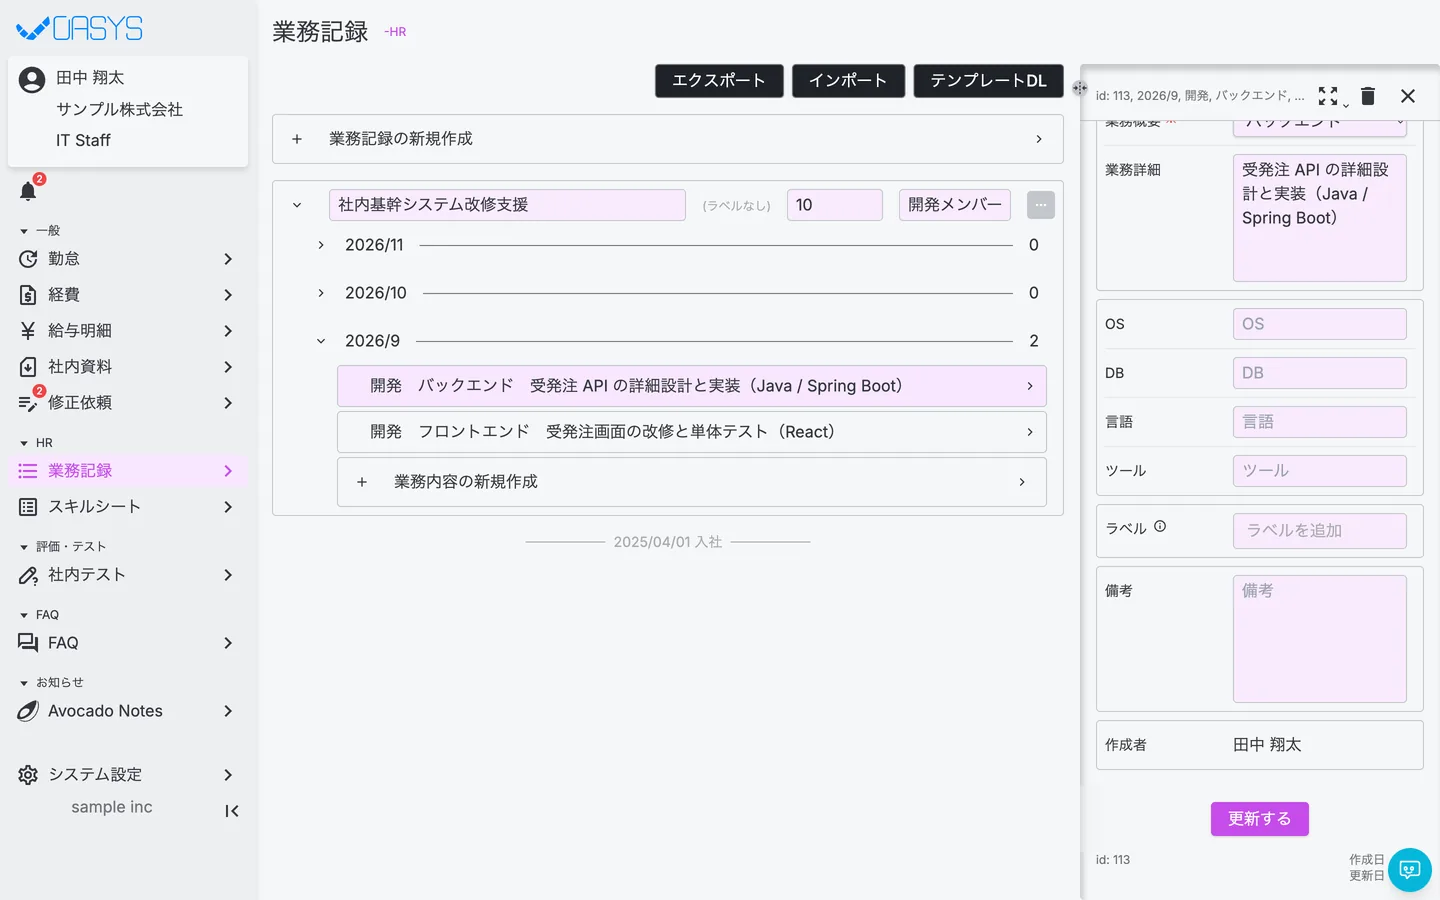The height and width of the screenshot is (900, 1440).
Task: Open the フロントエンド 受発注画面 record row
Action: pyautogui.click(x=692, y=432)
